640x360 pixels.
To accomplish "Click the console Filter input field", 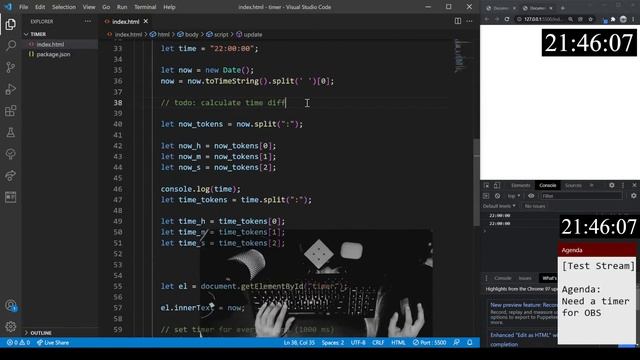I will click(x=581, y=196).
